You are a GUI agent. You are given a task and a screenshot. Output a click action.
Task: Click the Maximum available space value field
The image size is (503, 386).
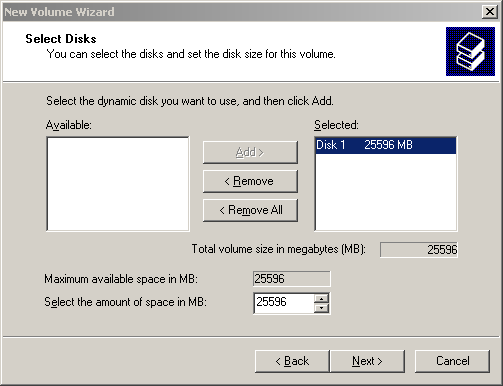[x=292, y=279]
